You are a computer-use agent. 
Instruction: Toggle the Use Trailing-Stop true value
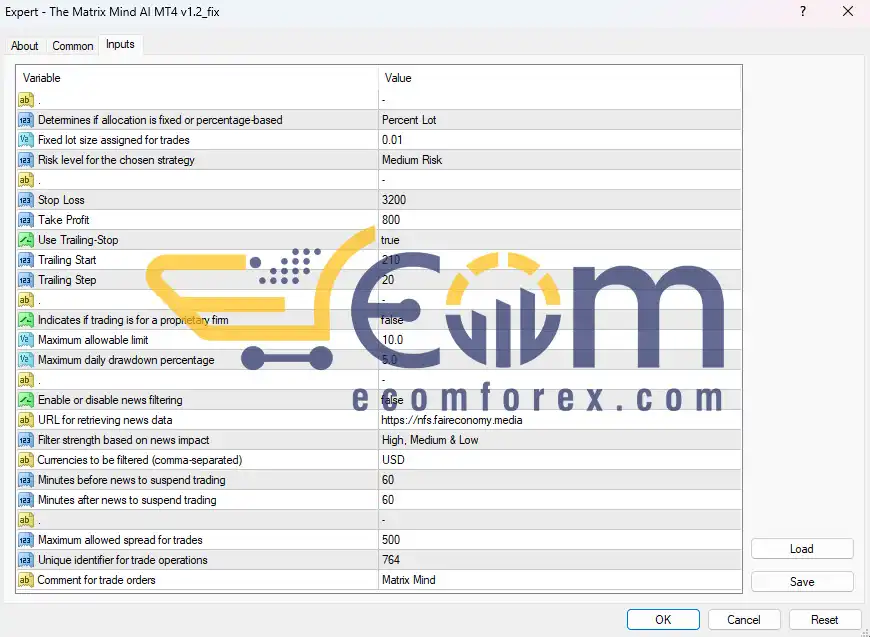pyautogui.click(x=390, y=240)
